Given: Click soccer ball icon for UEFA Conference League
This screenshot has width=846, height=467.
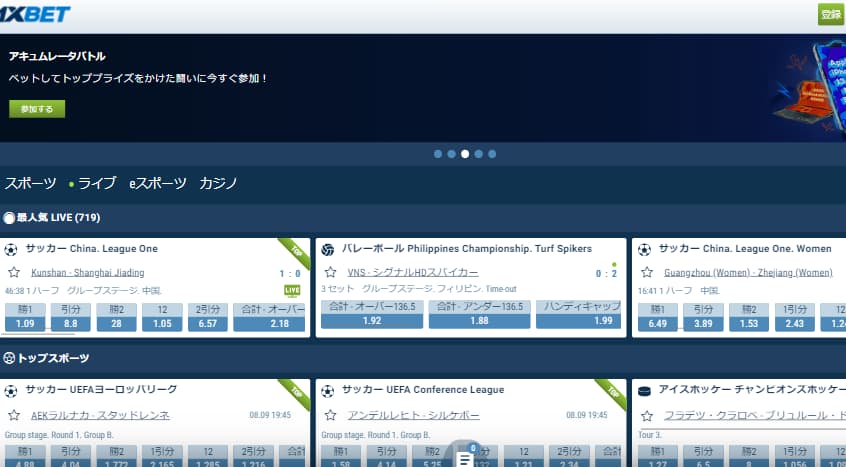Looking at the screenshot, I should point(328,391).
